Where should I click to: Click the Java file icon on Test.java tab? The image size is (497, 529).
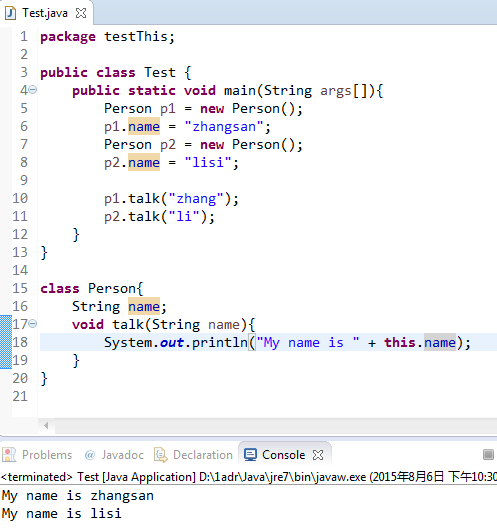(x=10, y=13)
